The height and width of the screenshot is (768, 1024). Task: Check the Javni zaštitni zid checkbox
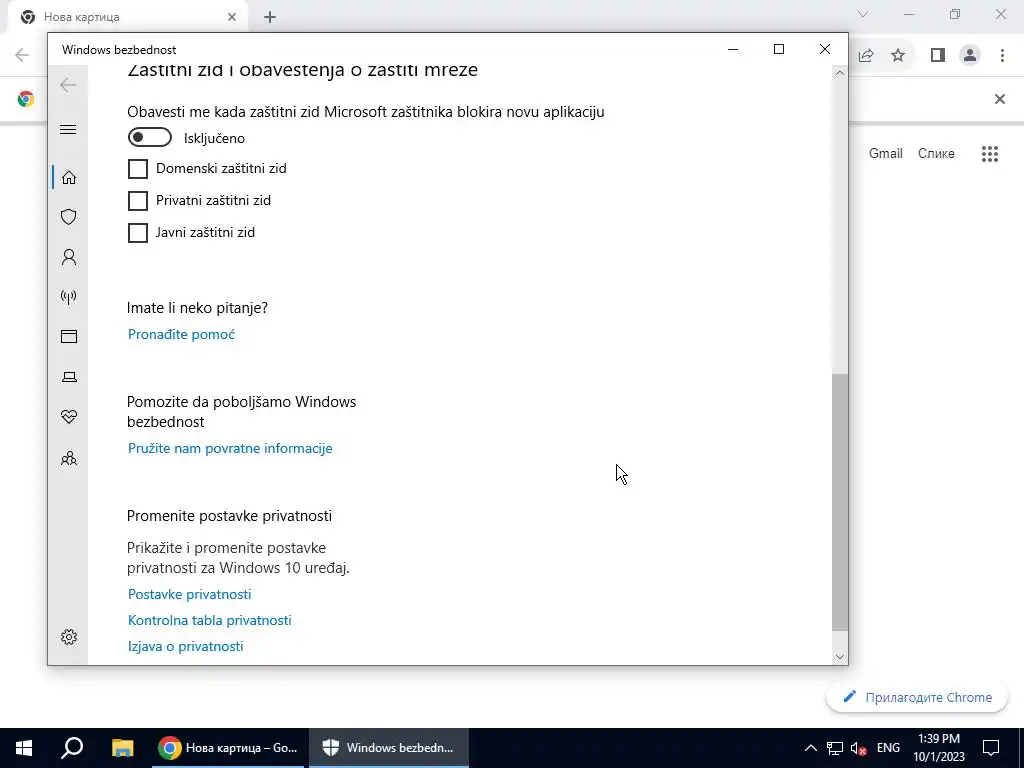pyautogui.click(x=138, y=232)
